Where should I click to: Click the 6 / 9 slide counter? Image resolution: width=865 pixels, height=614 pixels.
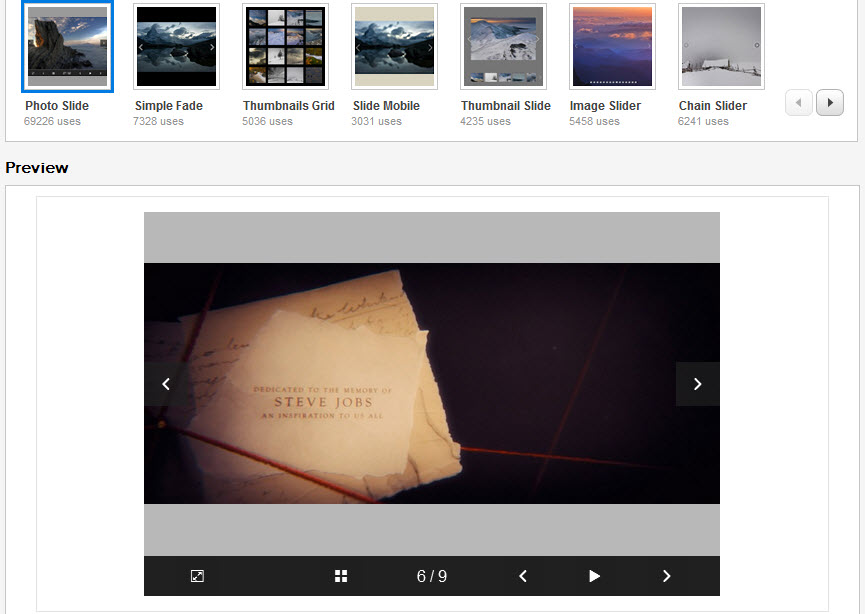point(432,576)
